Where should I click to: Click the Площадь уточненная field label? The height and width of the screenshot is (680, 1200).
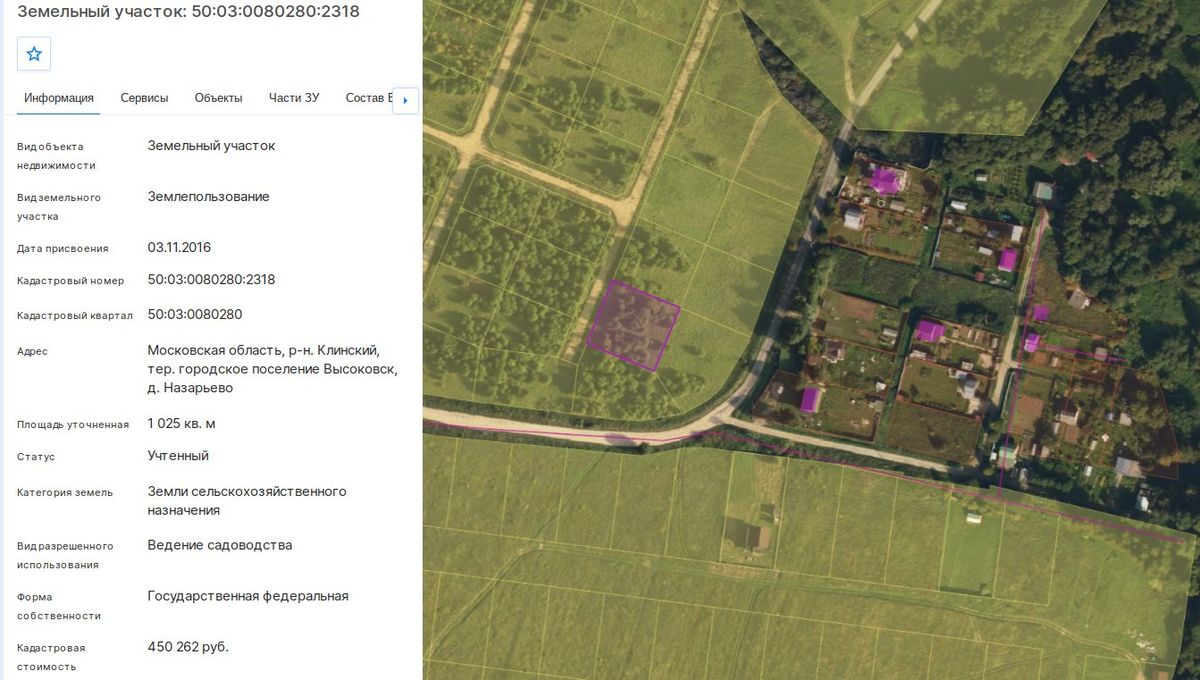click(73, 425)
